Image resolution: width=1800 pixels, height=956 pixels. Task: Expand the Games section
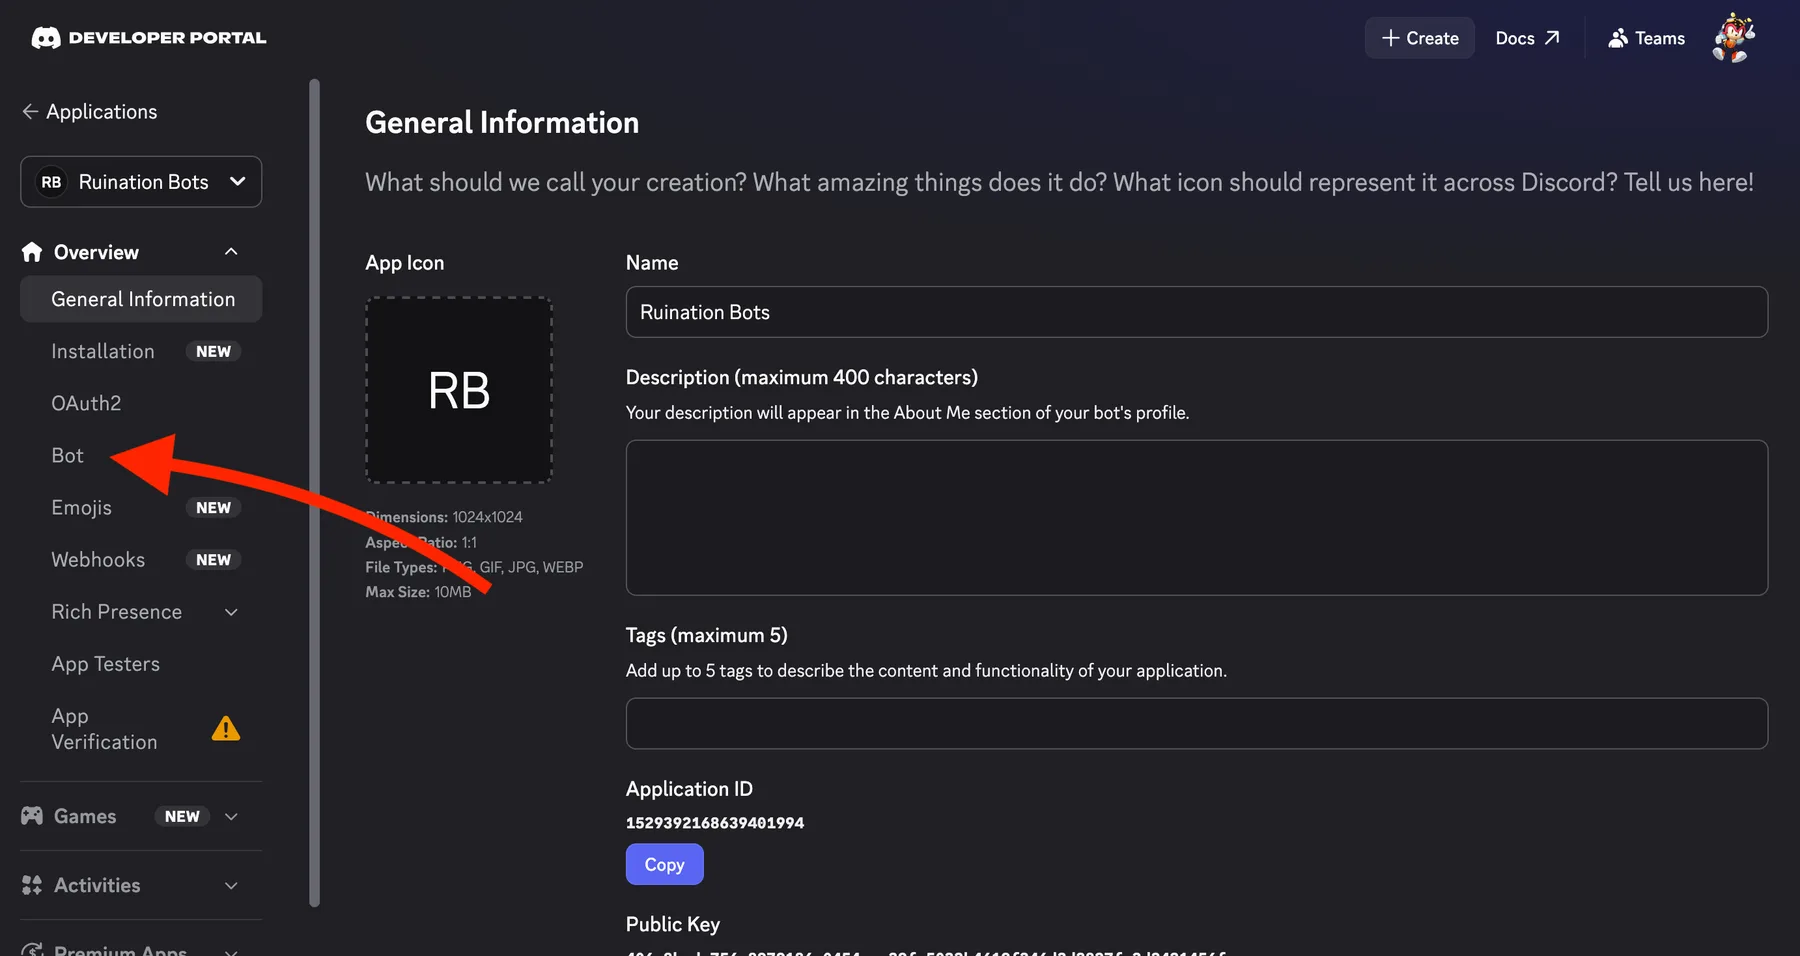pos(231,816)
